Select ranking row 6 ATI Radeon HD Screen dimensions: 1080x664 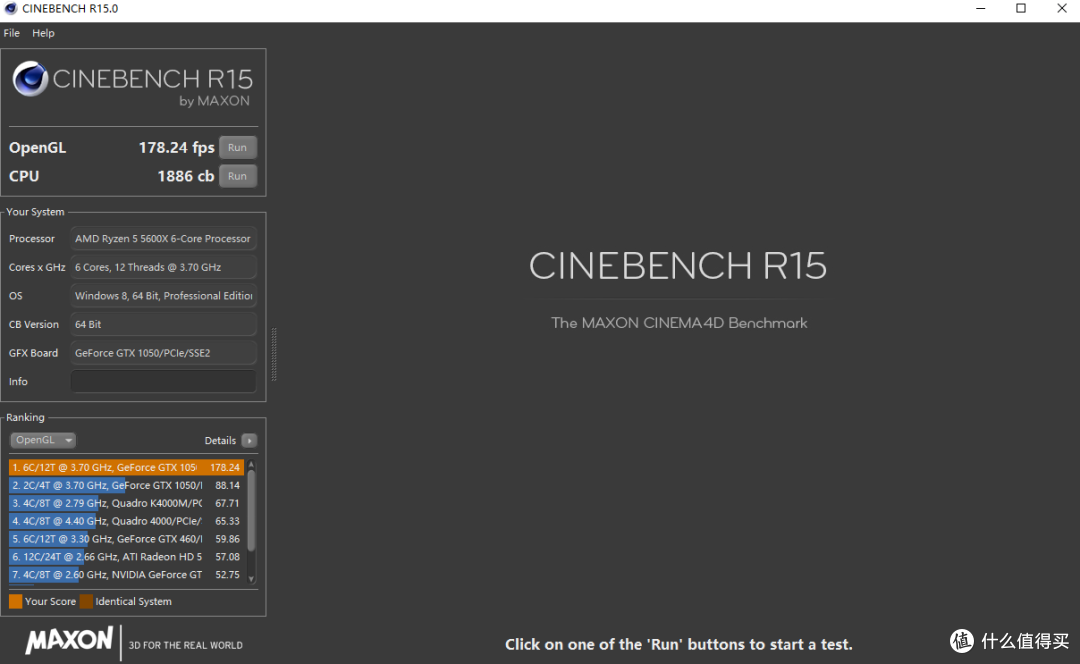(126, 557)
